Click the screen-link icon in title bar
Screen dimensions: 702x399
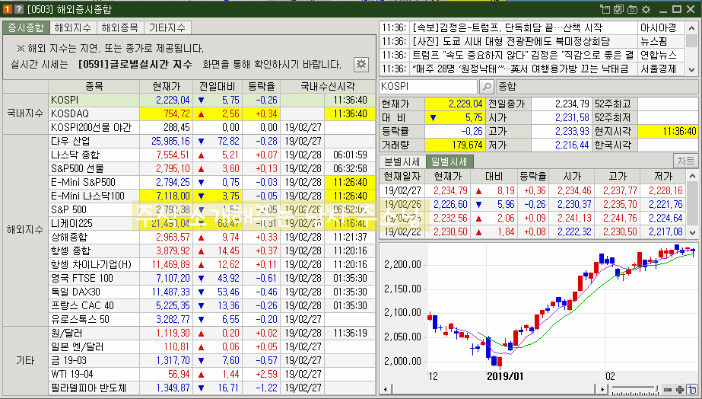[x=605, y=9]
